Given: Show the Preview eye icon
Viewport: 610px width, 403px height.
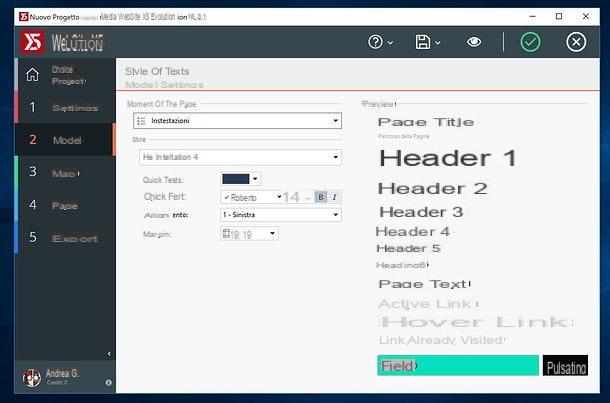Looking at the screenshot, I should [x=474, y=42].
